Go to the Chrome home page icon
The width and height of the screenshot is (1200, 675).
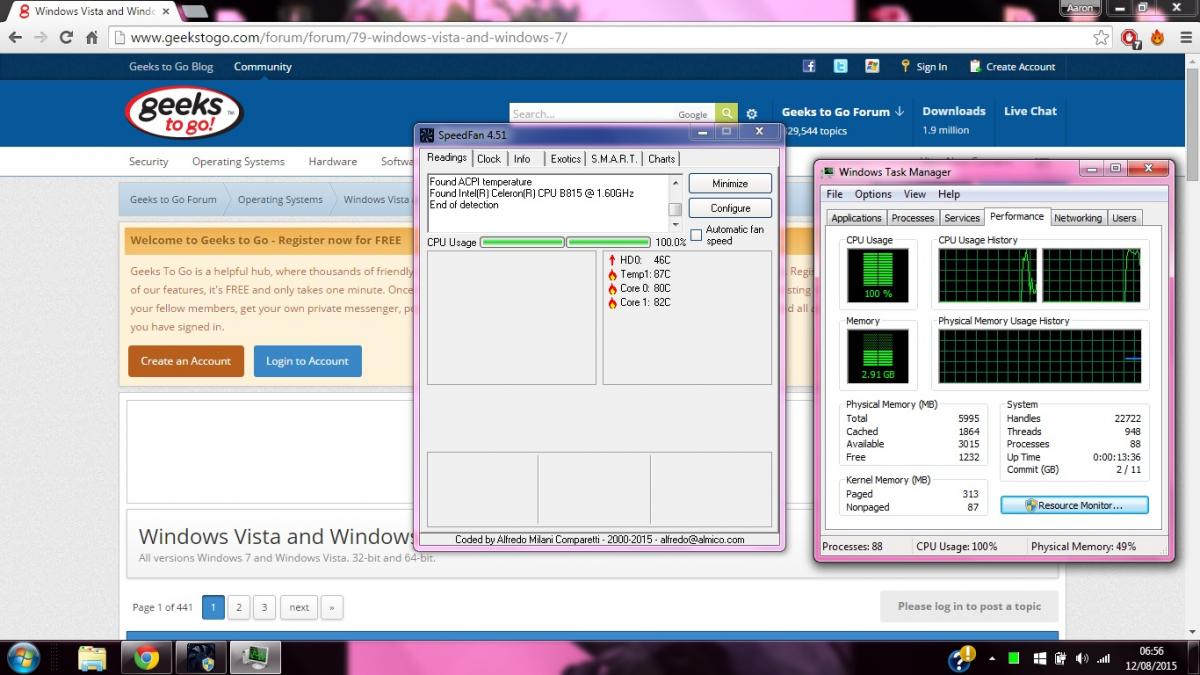[x=92, y=38]
